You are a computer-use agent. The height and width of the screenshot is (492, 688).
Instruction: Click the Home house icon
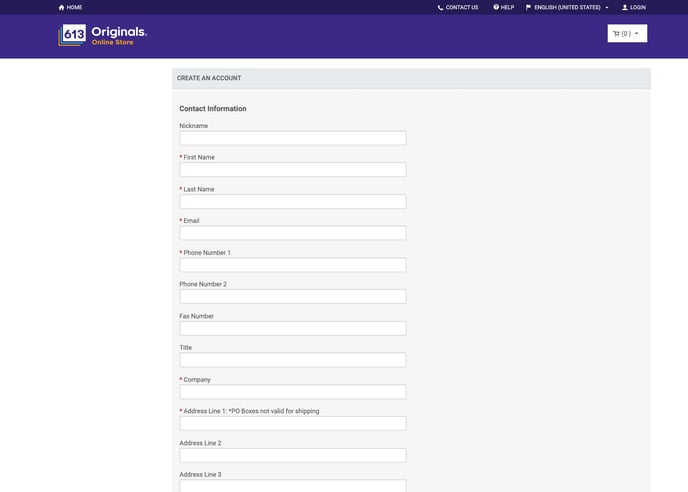[x=61, y=7]
